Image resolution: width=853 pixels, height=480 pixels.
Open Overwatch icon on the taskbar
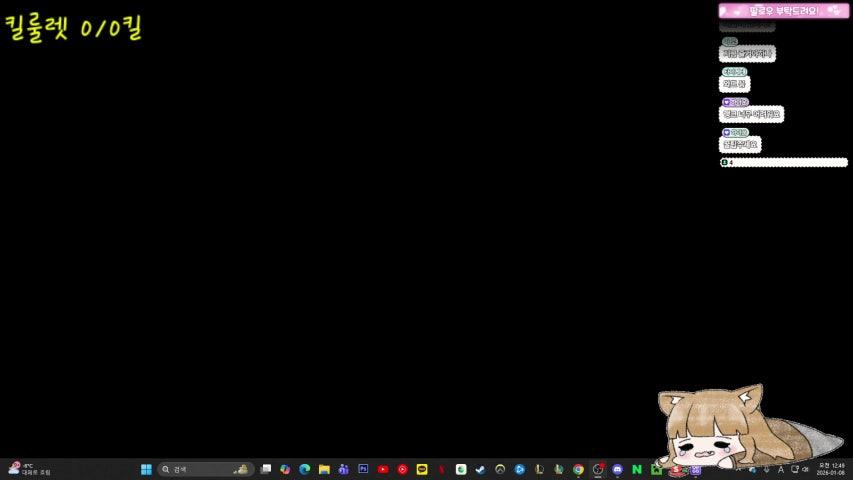click(500, 469)
